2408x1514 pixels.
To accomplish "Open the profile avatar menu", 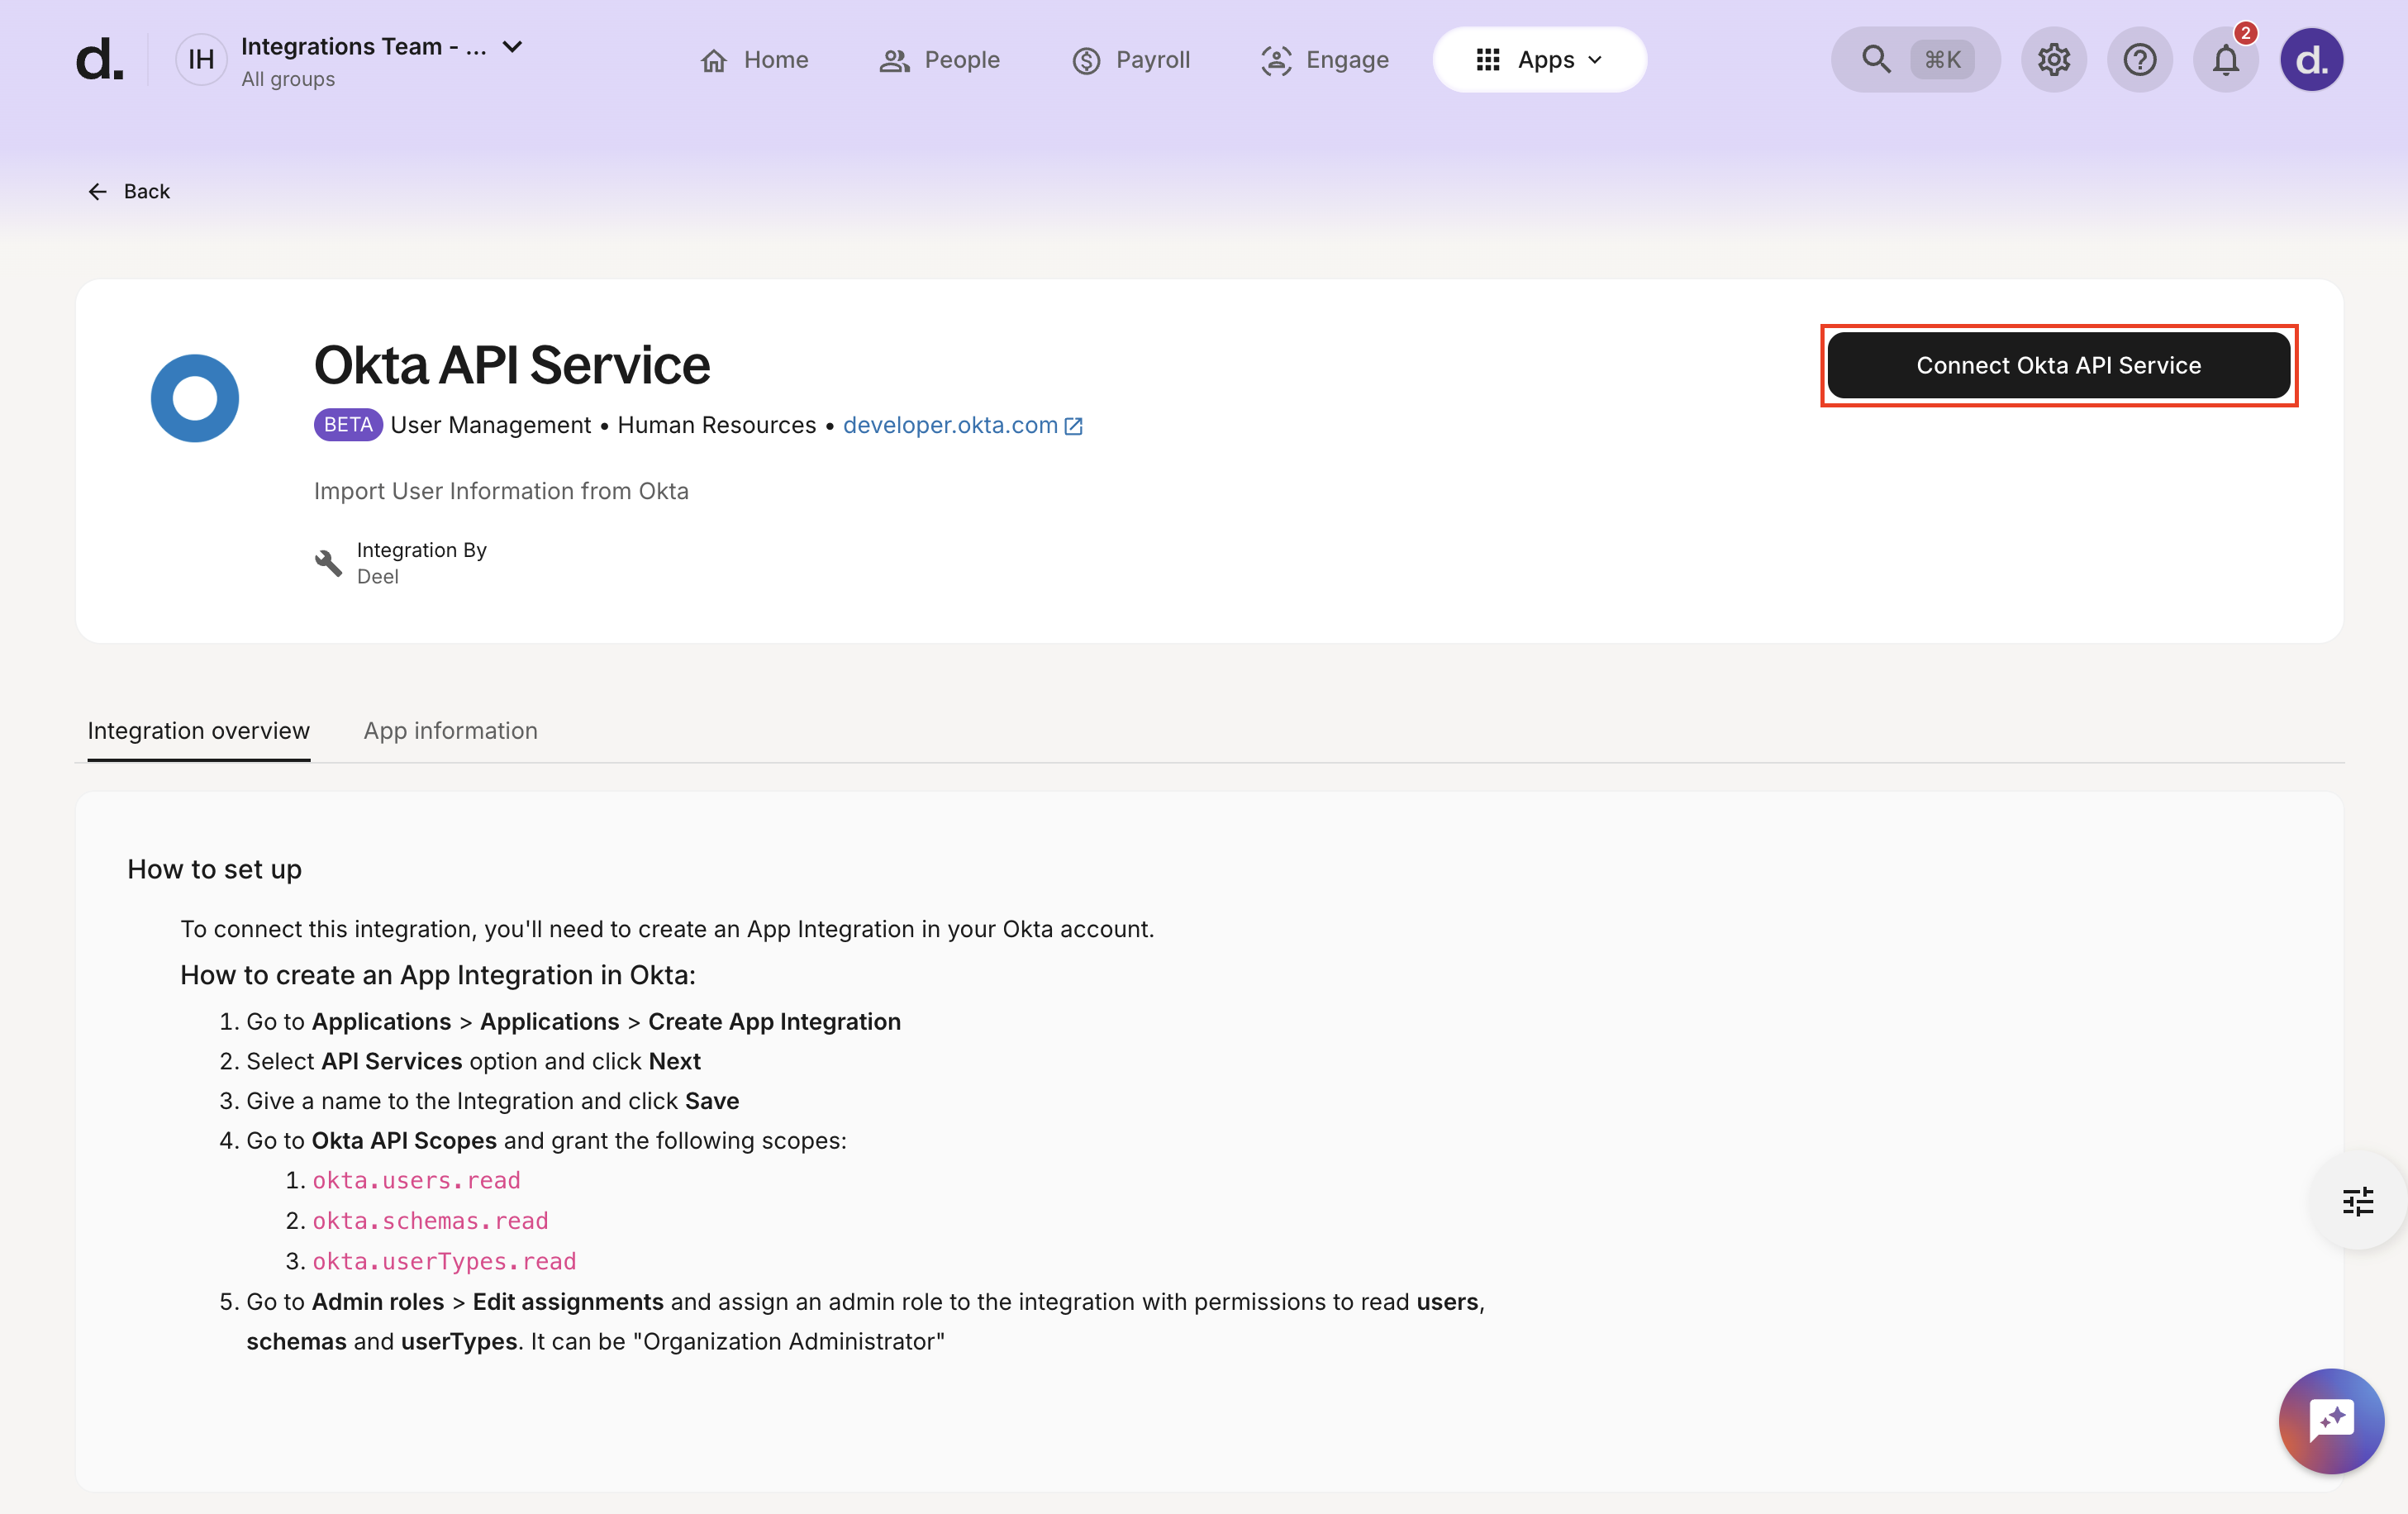I will (x=2311, y=59).
